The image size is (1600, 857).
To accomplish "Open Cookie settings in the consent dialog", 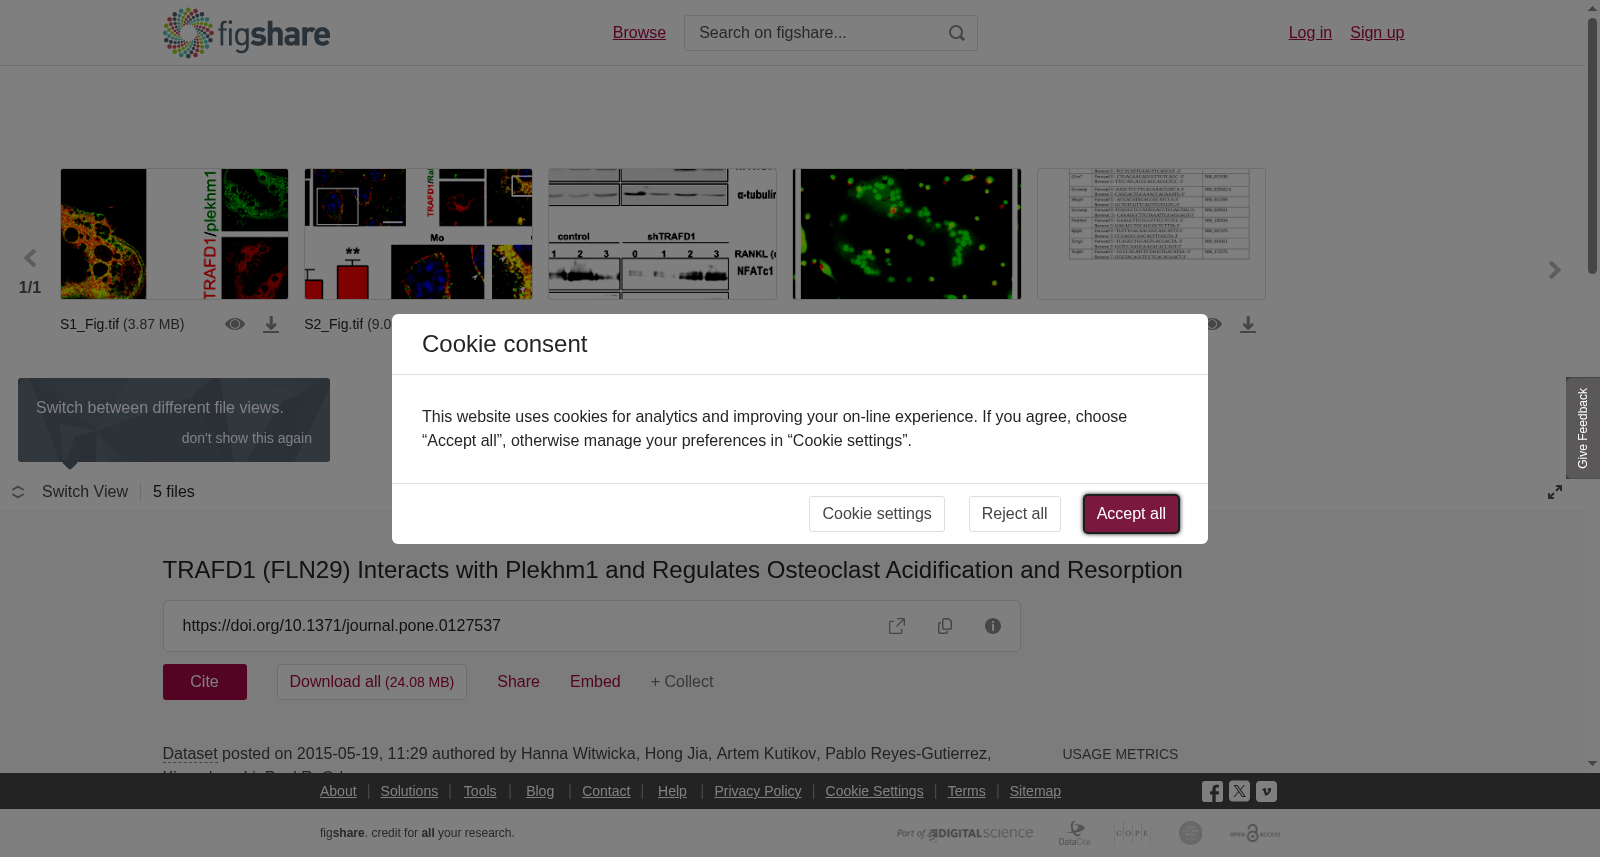I will click(877, 514).
